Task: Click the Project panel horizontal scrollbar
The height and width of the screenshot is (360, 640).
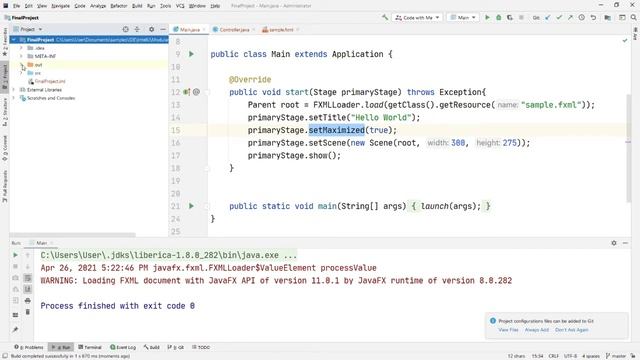Action: [x=73, y=235]
